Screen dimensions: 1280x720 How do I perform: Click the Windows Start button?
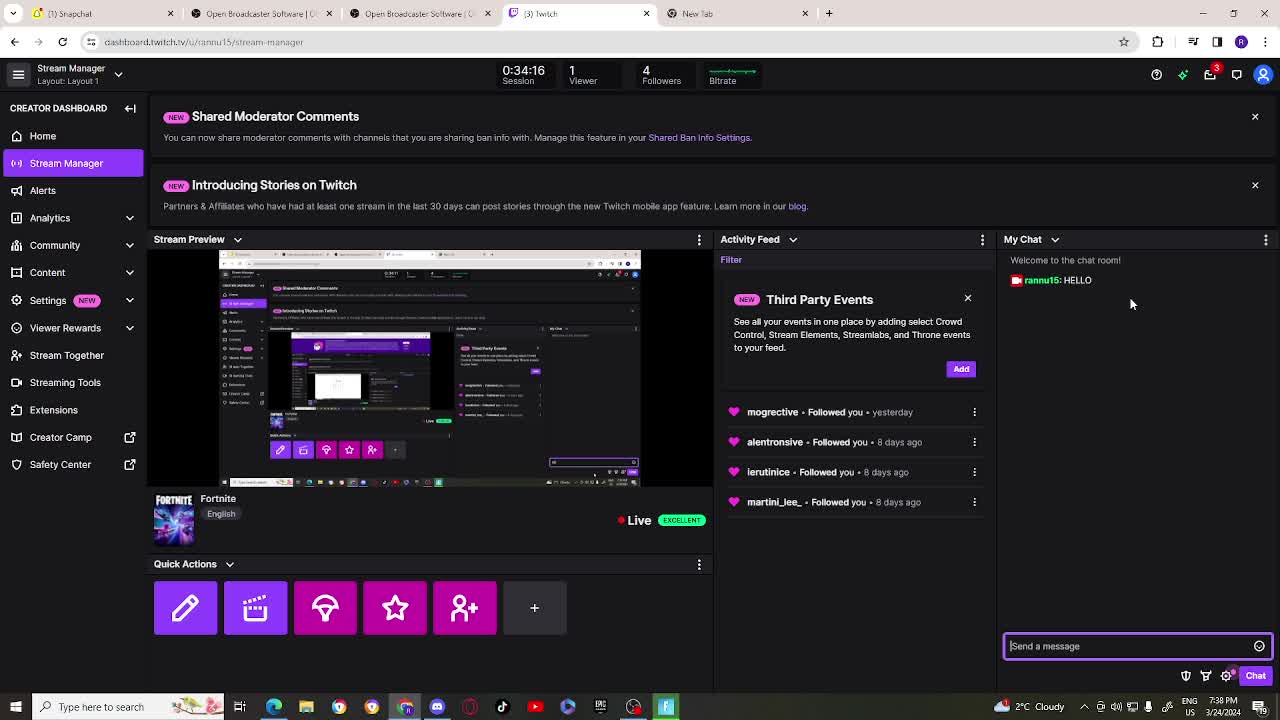point(15,707)
